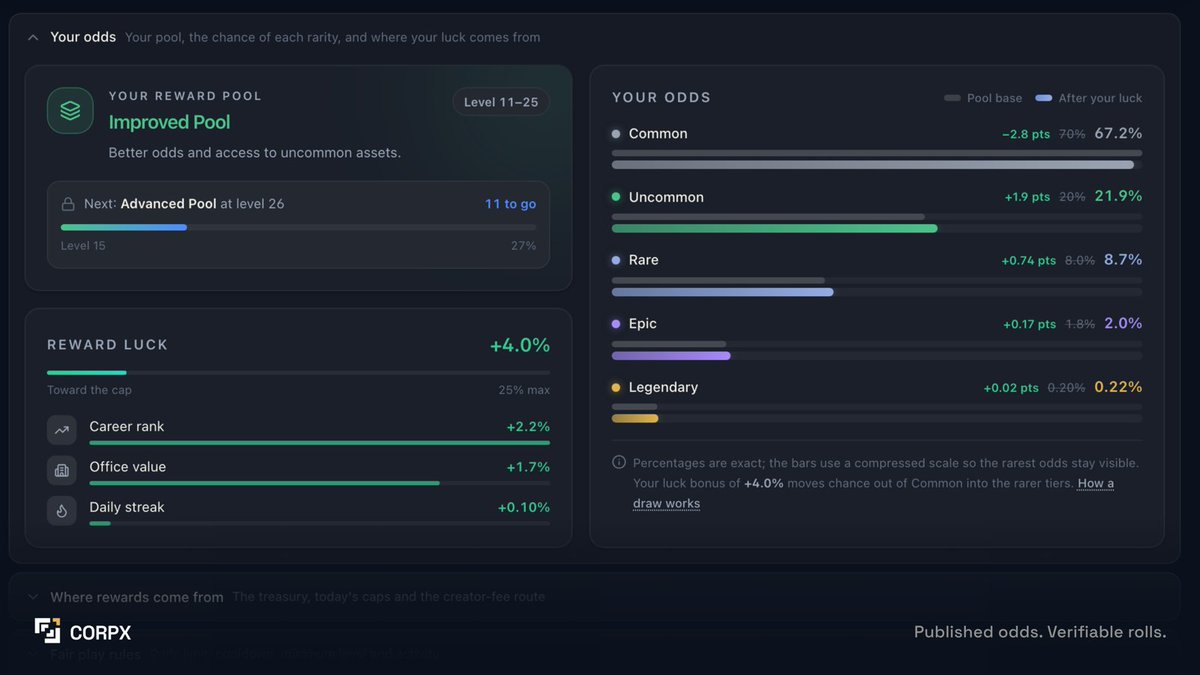
Task: Click the Level 15 label under progress bar
Action: (83, 246)
